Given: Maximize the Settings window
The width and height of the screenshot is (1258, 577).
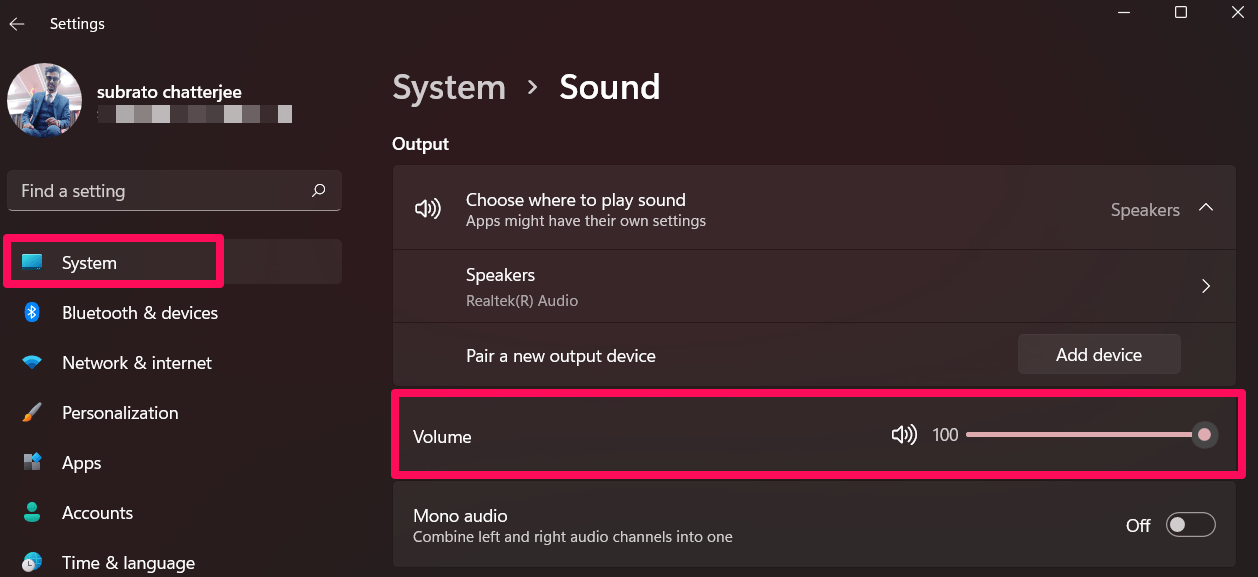Looking at the screenshot, I should pos(1181,12).
